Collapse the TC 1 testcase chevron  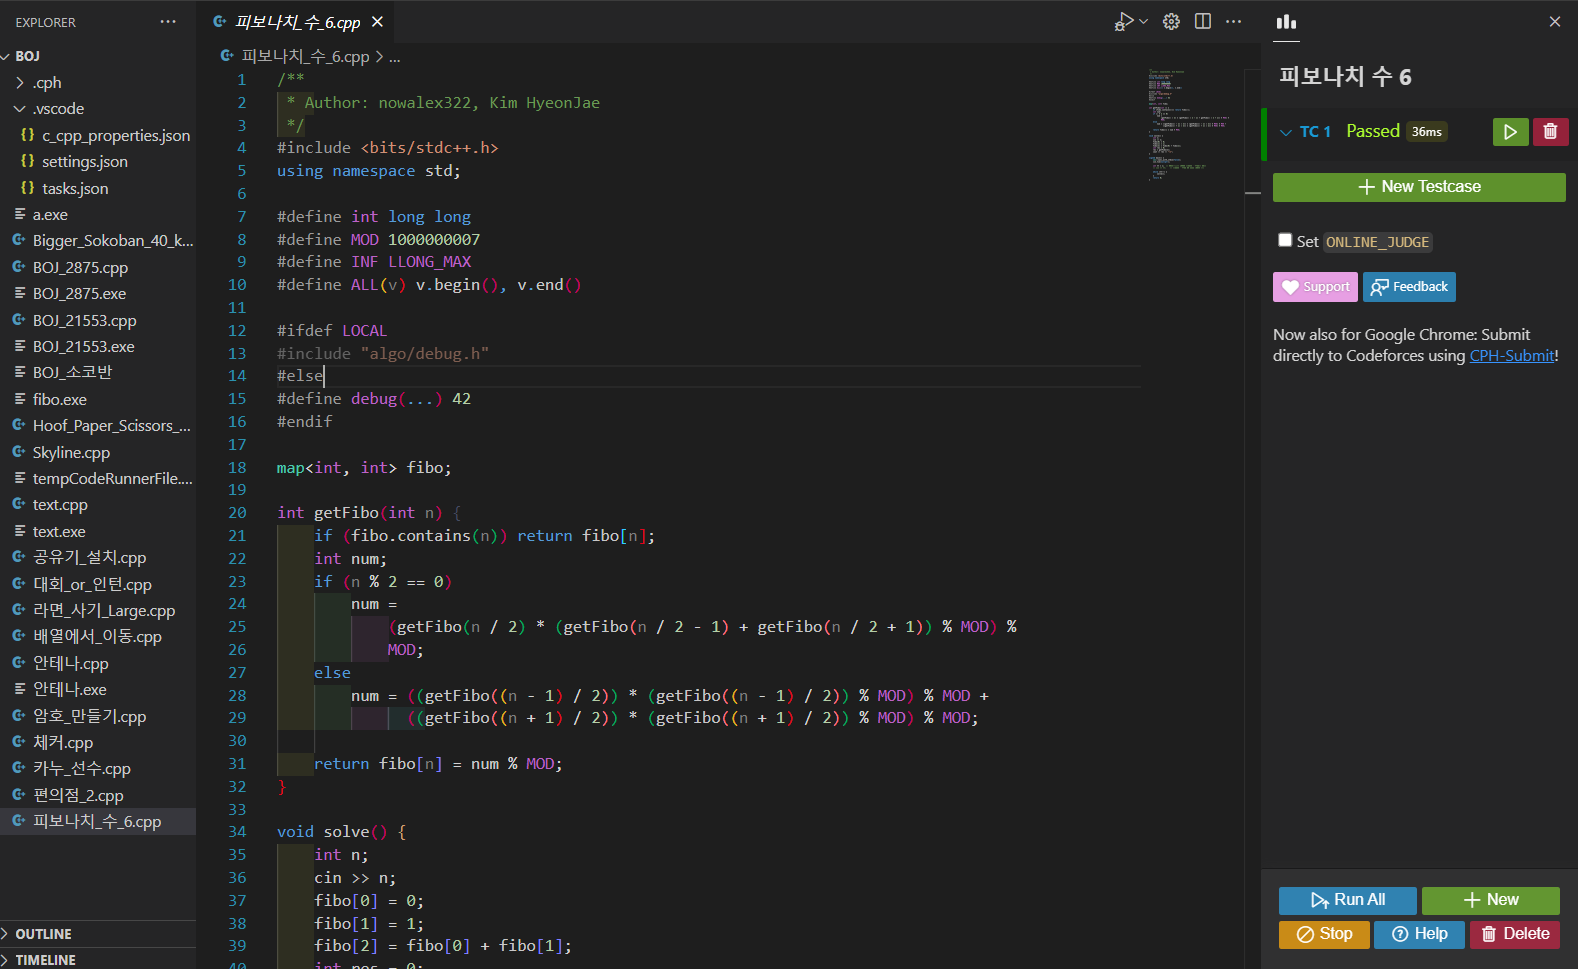1286,132
